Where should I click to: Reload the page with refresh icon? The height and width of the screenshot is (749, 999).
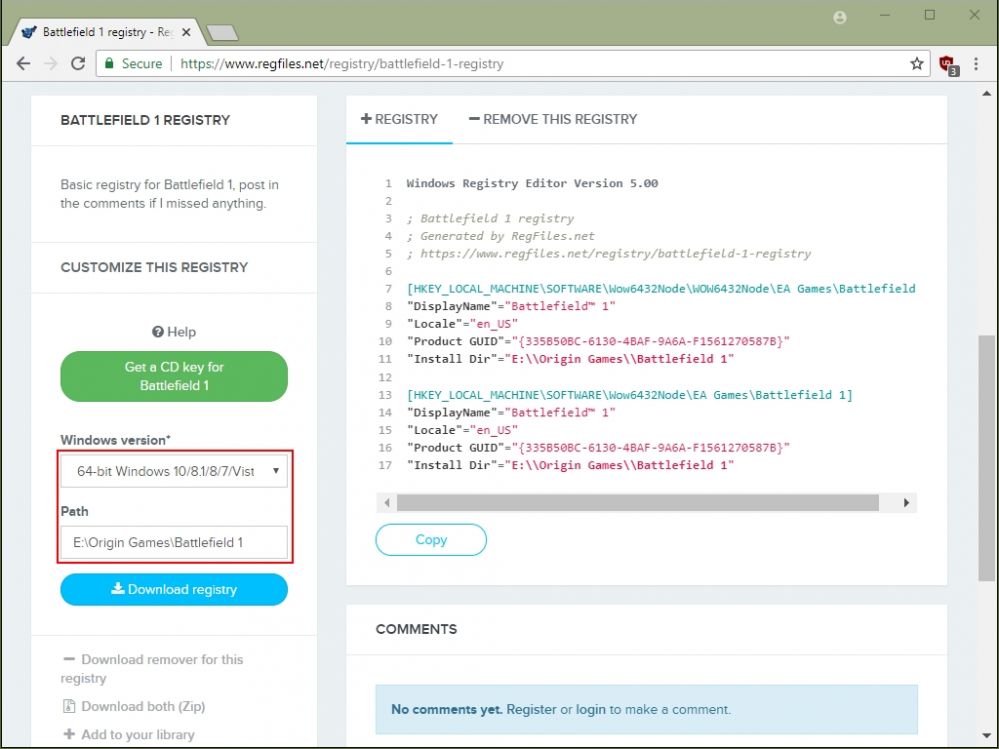[78, 63]
